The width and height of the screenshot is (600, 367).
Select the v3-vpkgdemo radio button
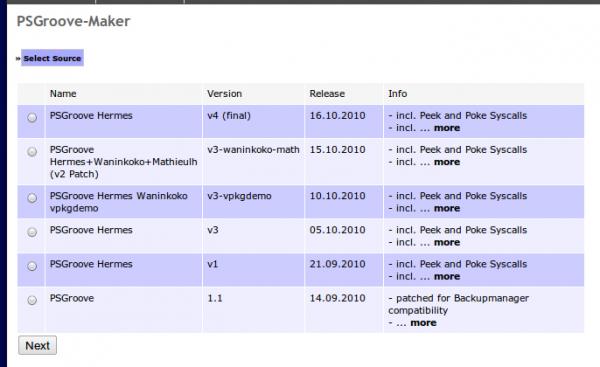(32, 198)
